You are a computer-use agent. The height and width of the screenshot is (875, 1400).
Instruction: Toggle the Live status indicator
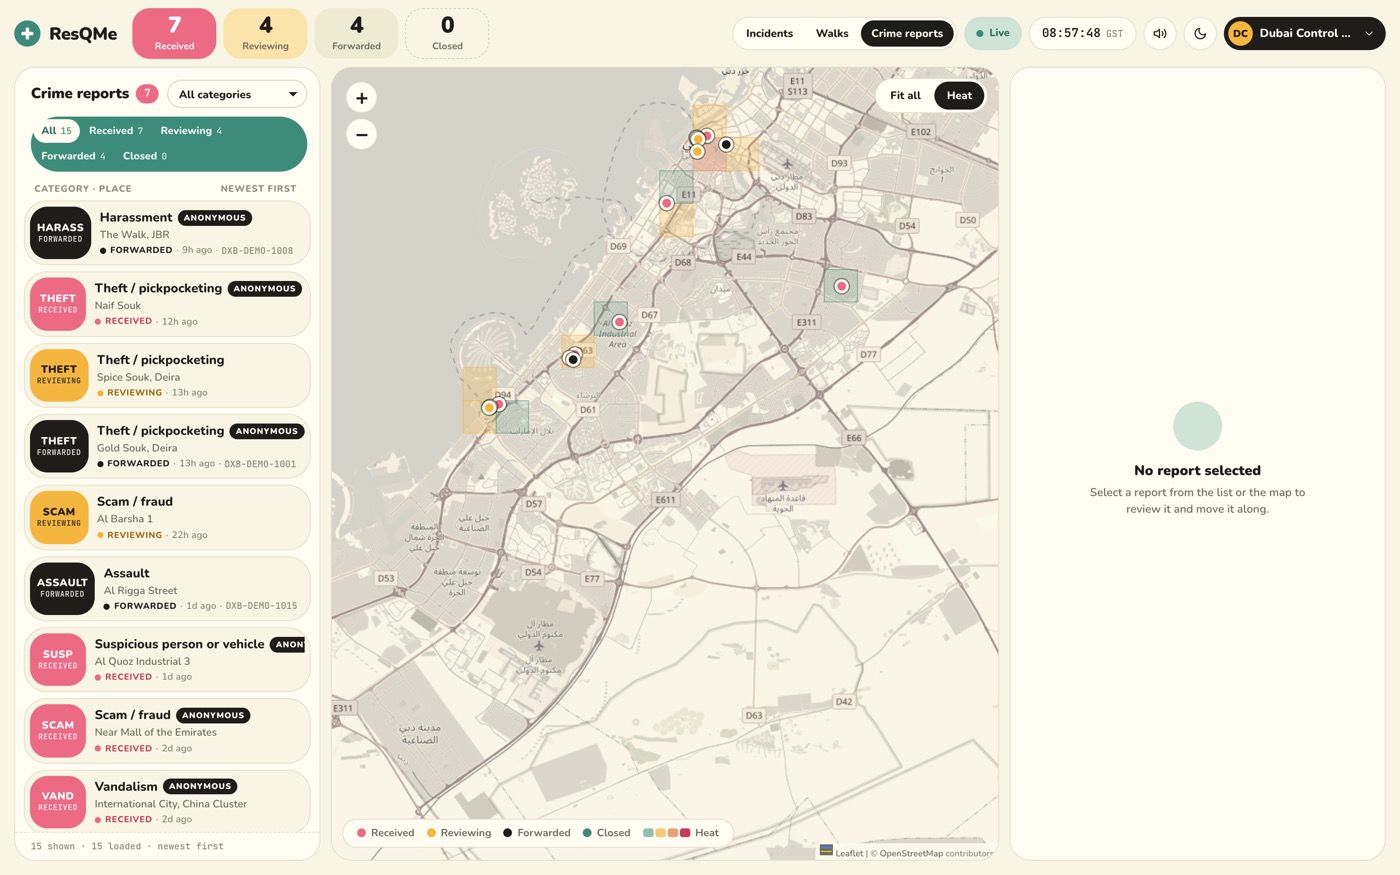click(993, 33)
